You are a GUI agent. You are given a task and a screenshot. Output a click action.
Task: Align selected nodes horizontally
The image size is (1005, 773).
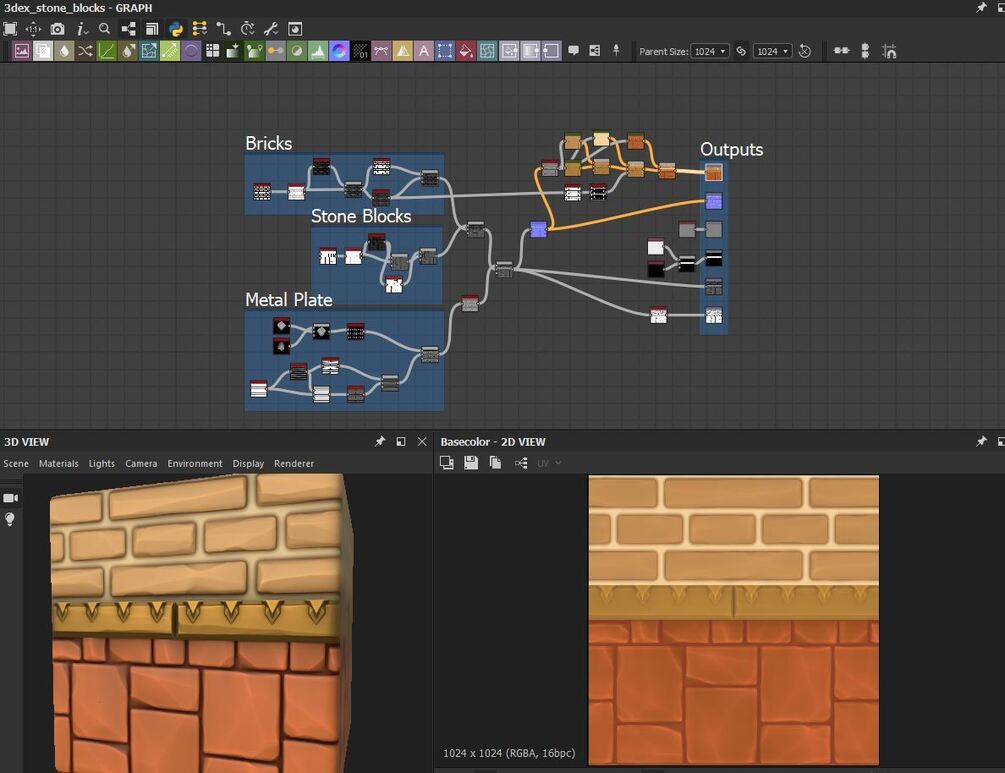[x=841, y=51]
